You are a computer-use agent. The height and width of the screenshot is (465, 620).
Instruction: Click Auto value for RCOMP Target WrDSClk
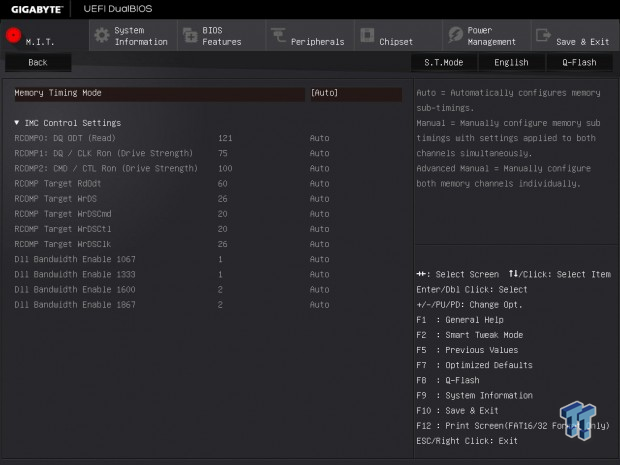click(319, 244)
